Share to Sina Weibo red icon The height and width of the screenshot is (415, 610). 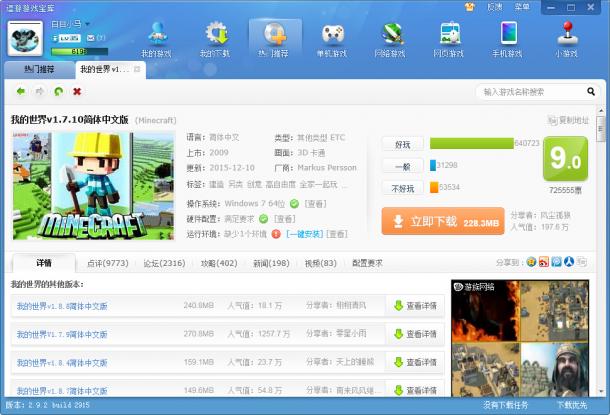[544, 262]
